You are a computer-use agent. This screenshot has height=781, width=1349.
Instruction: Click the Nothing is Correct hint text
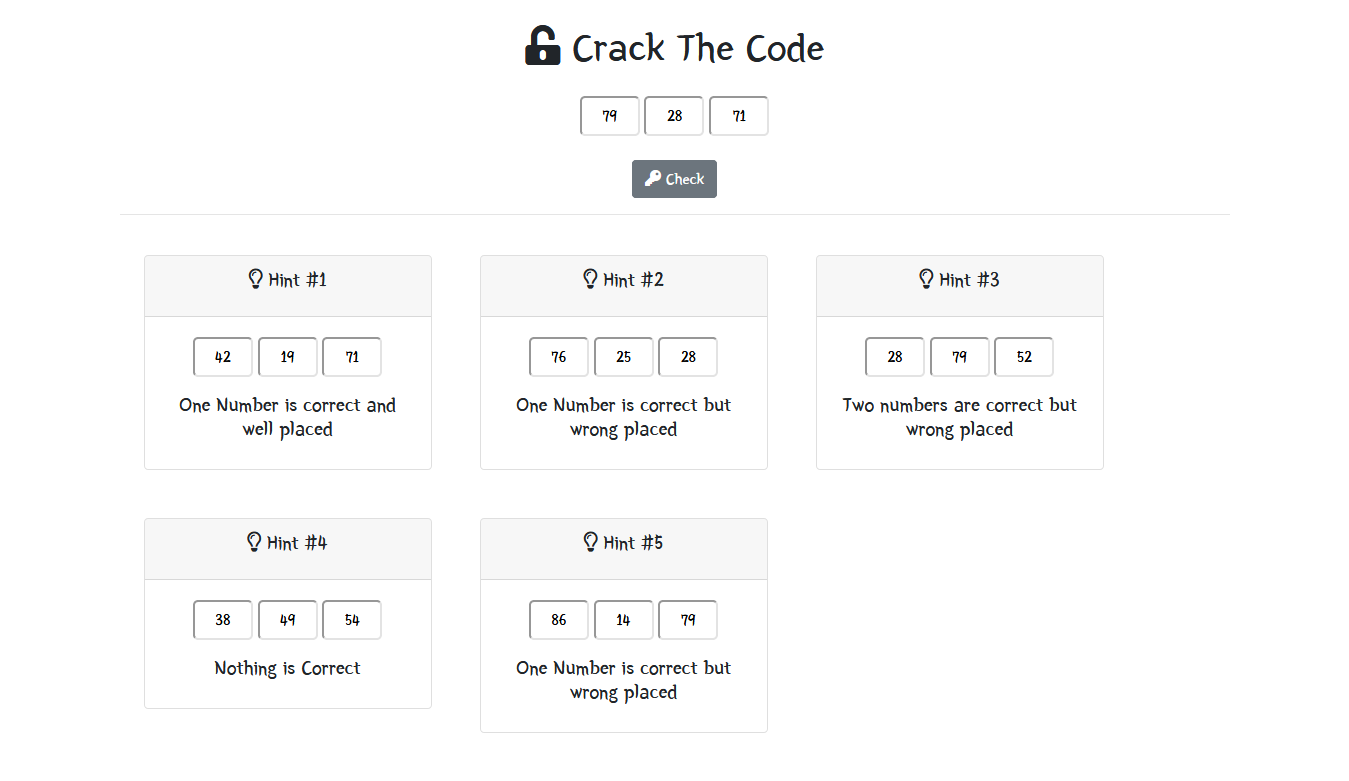click(x=288, y=668)
